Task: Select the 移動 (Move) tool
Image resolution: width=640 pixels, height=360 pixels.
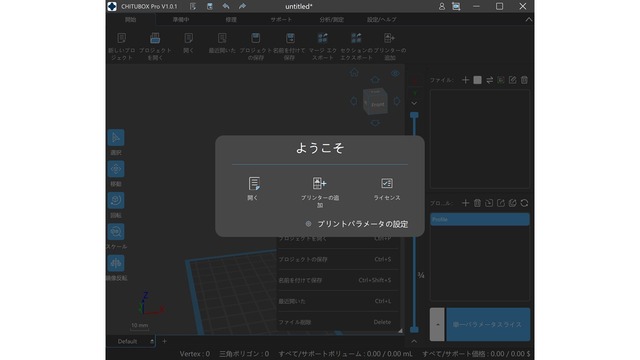Action: (116, 169)
